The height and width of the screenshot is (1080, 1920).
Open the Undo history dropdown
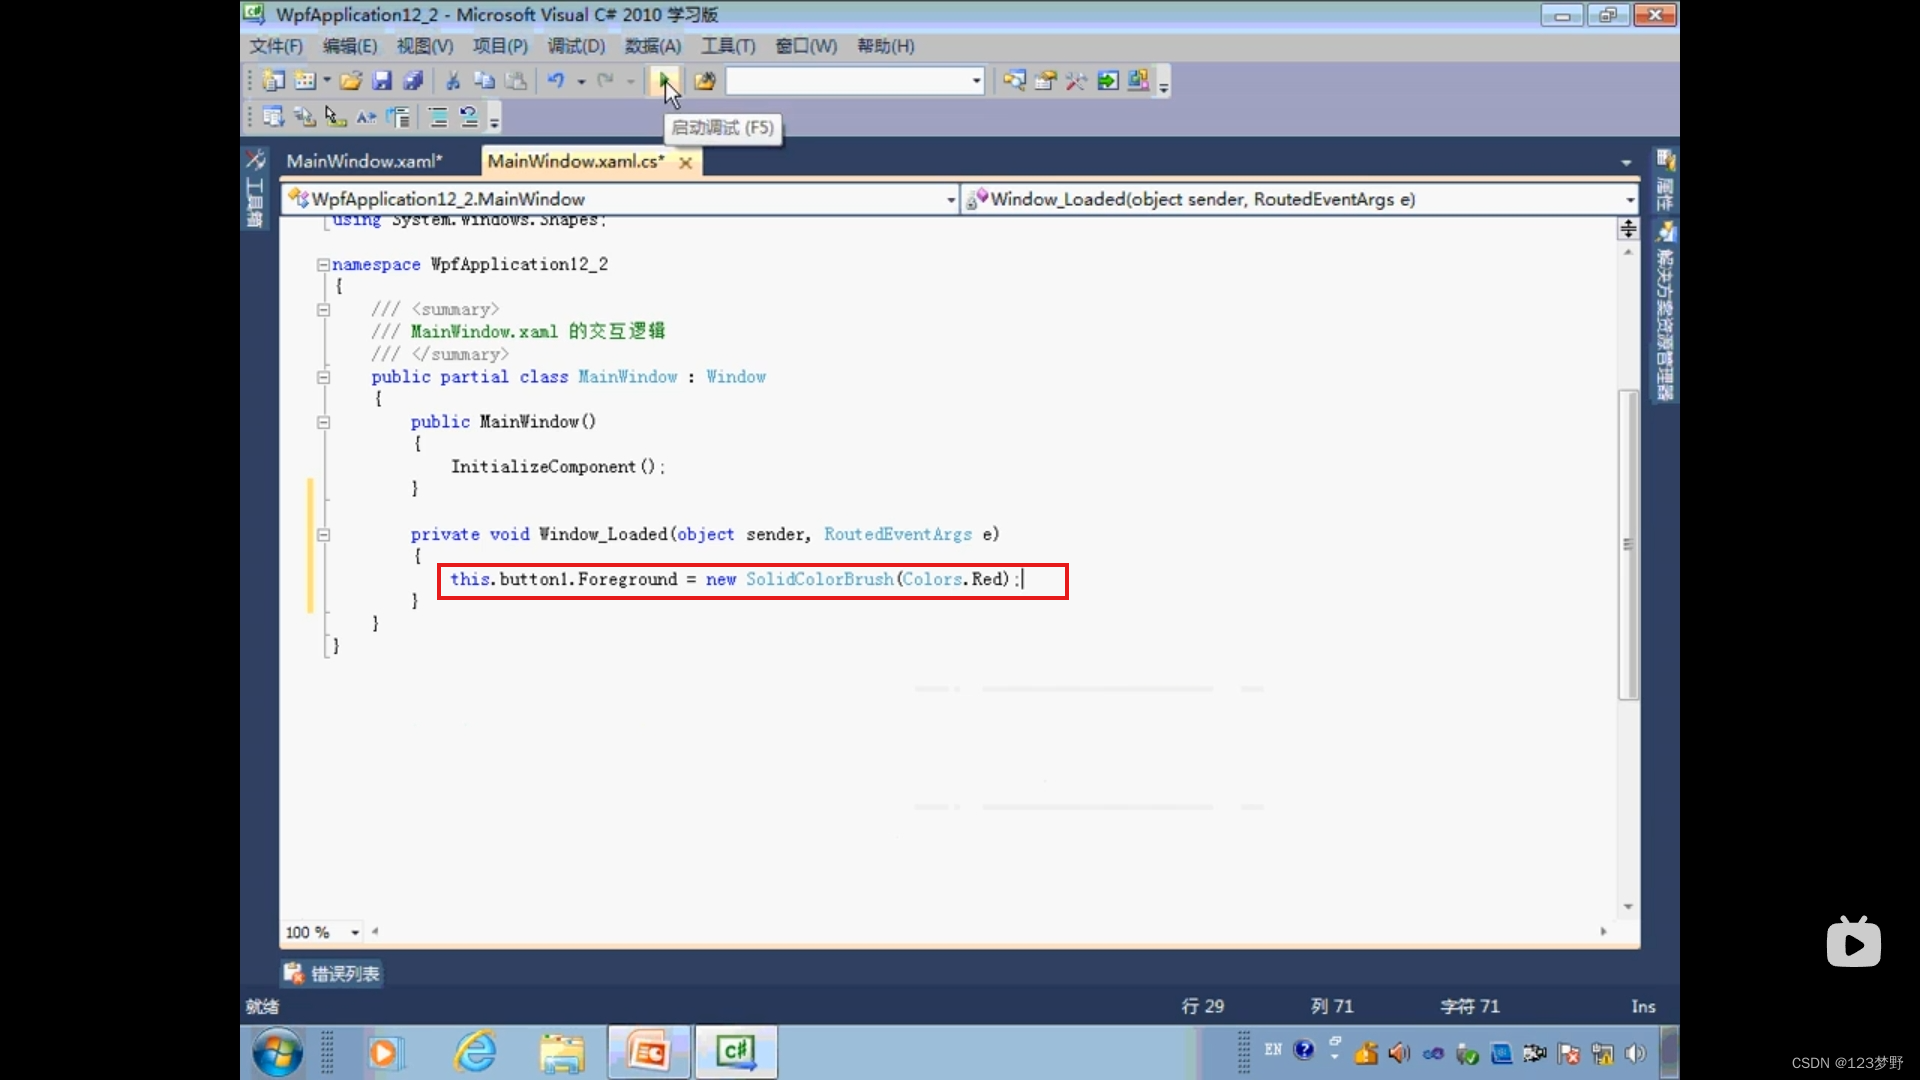(581, 81)
